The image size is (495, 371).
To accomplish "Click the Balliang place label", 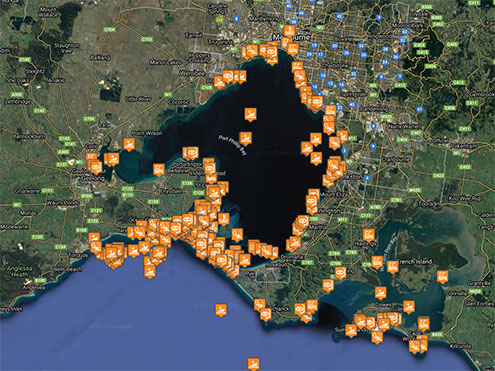I will pyautogui.click(x=100, y=58).
